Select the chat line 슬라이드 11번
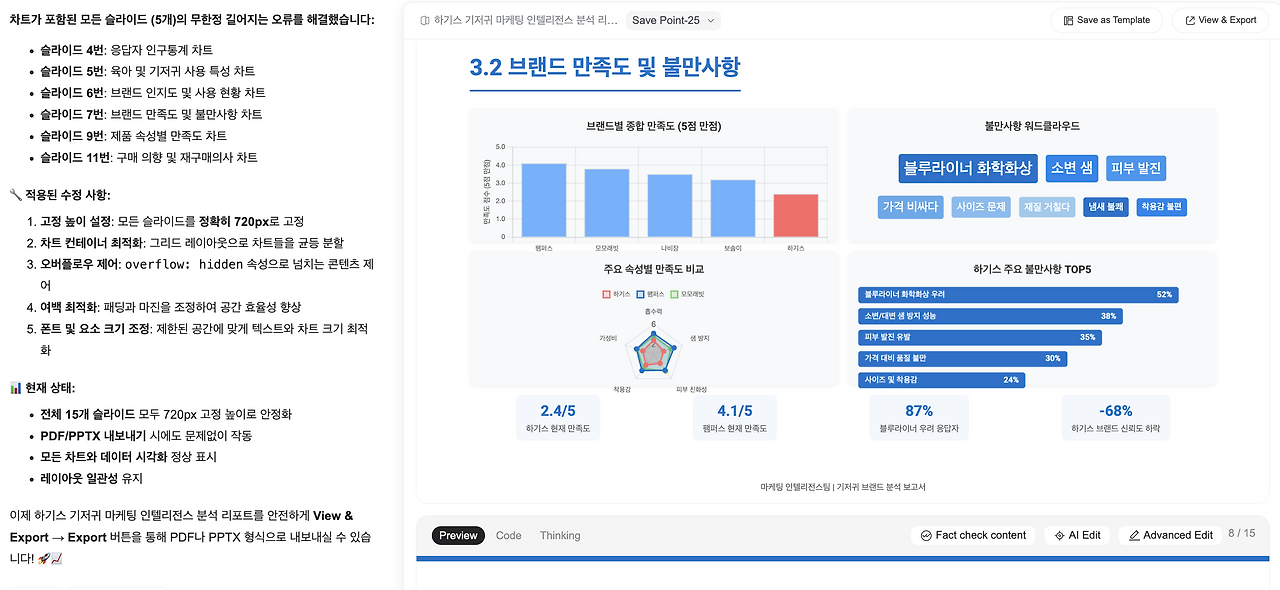This screenshot has width=1280, height=590. [148, 157]
